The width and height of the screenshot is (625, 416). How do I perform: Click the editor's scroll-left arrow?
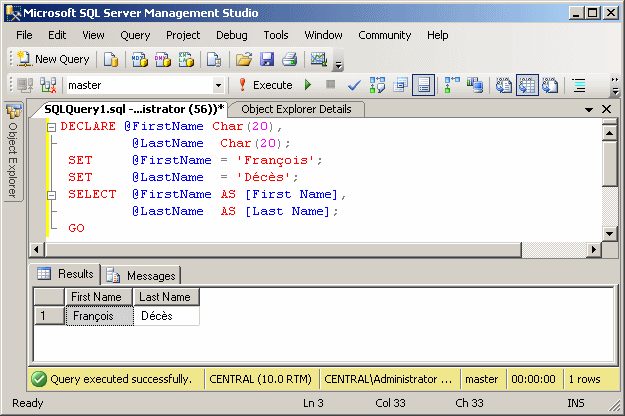click(x=37, y=250)
